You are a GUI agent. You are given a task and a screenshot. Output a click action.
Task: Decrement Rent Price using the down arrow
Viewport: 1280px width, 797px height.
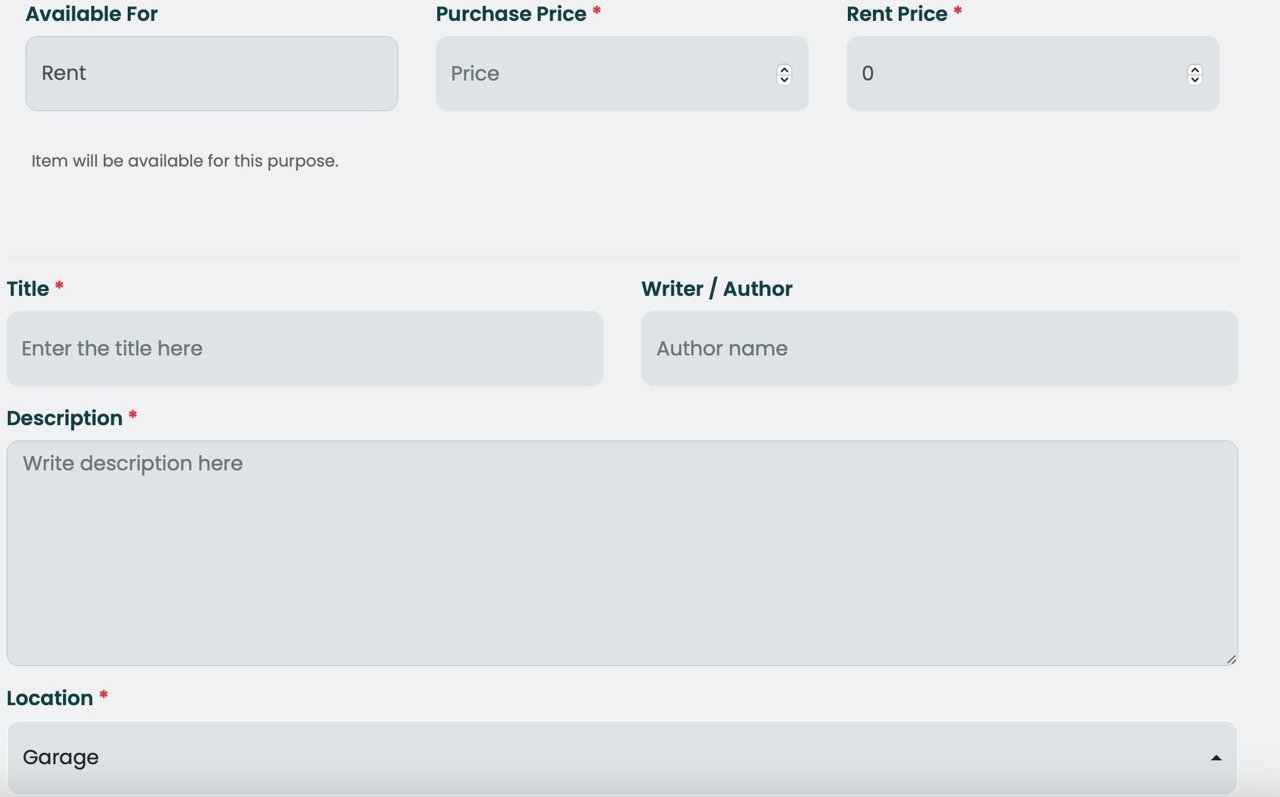[x=1194, y=79]
